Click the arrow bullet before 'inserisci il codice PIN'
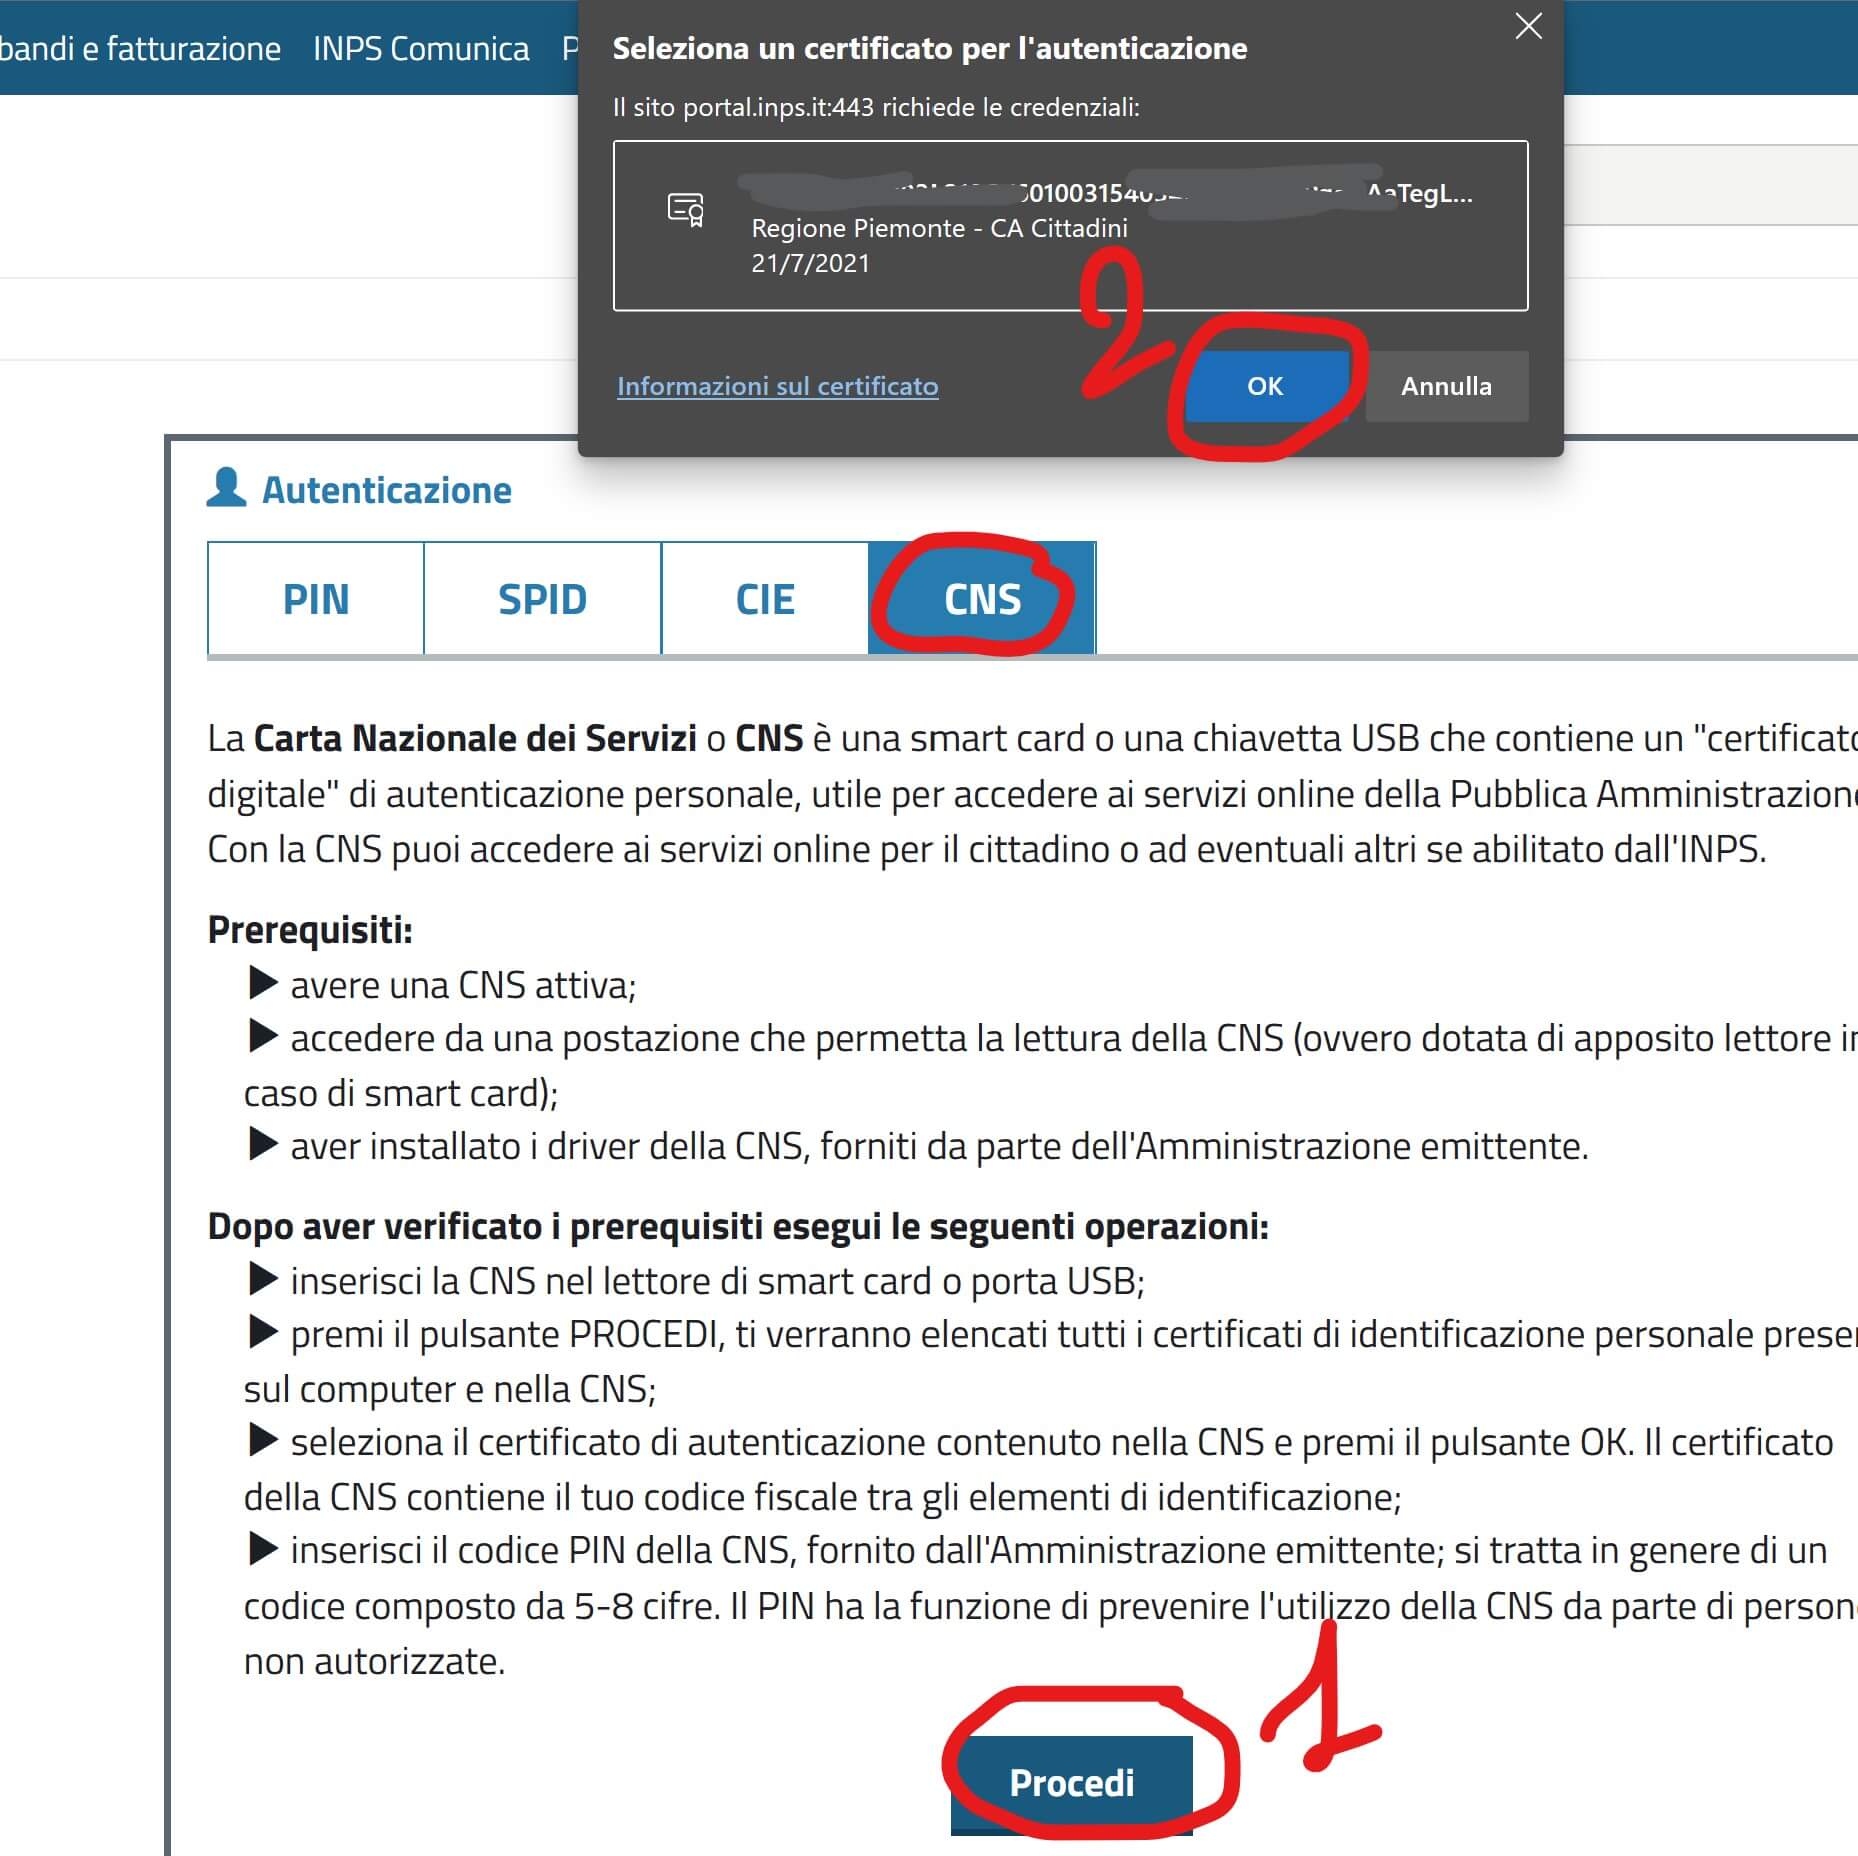1858x1856 pixels. 262,1549
